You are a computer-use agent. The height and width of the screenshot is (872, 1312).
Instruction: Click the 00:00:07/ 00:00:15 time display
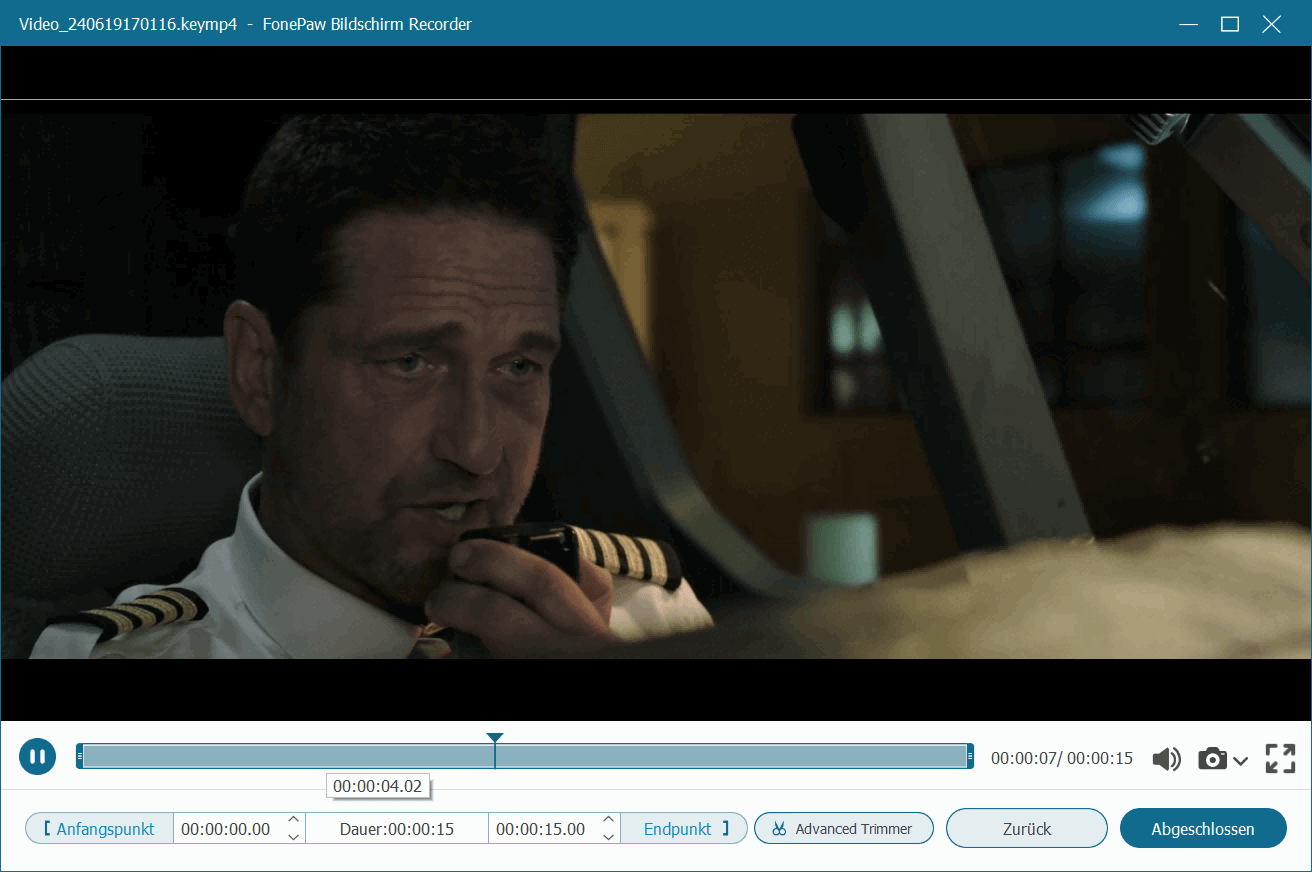[1062, 759]
